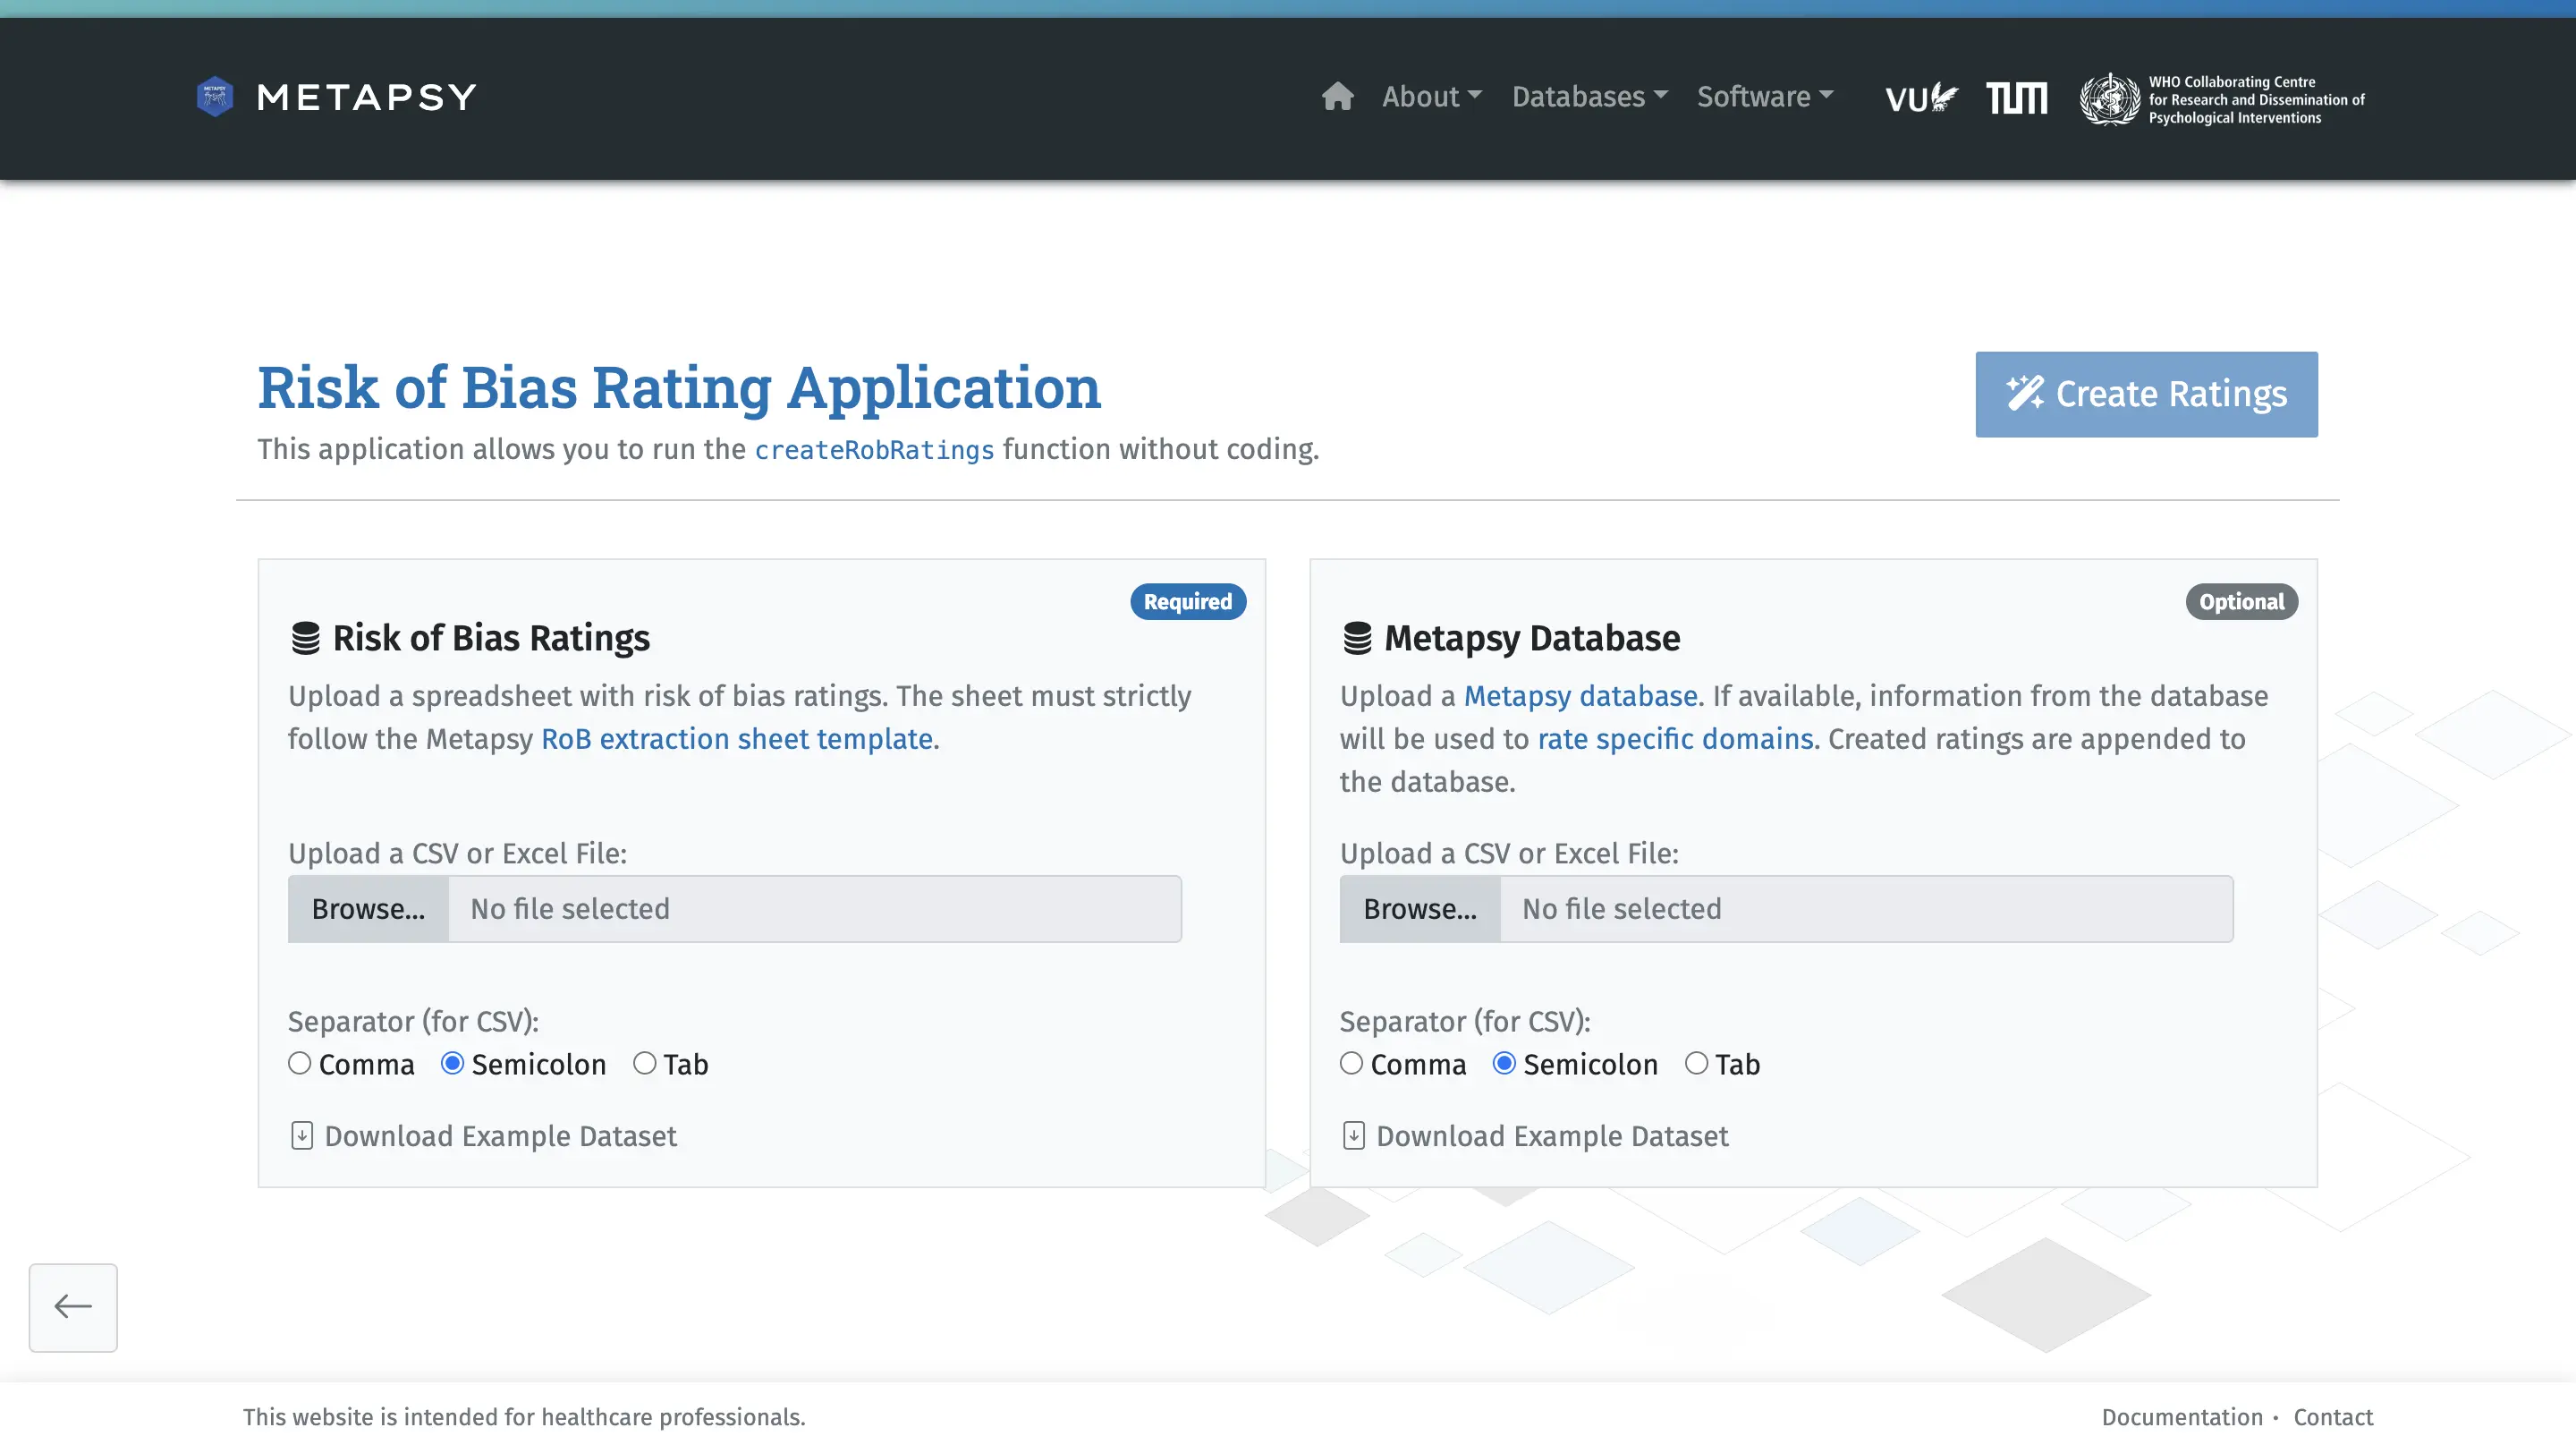
Task: Select Comma separator for Risk of Bias Ratings
Action: coord(299,1063)
